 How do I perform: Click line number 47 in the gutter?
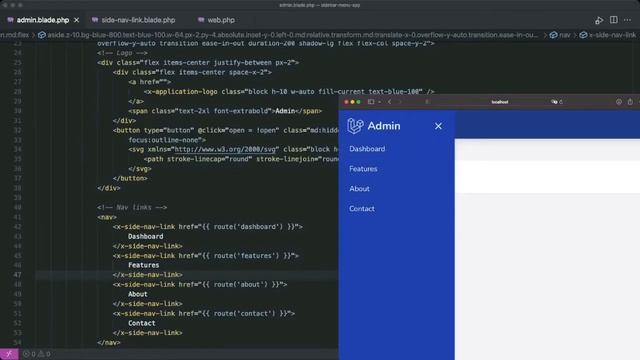click(17, 275)
